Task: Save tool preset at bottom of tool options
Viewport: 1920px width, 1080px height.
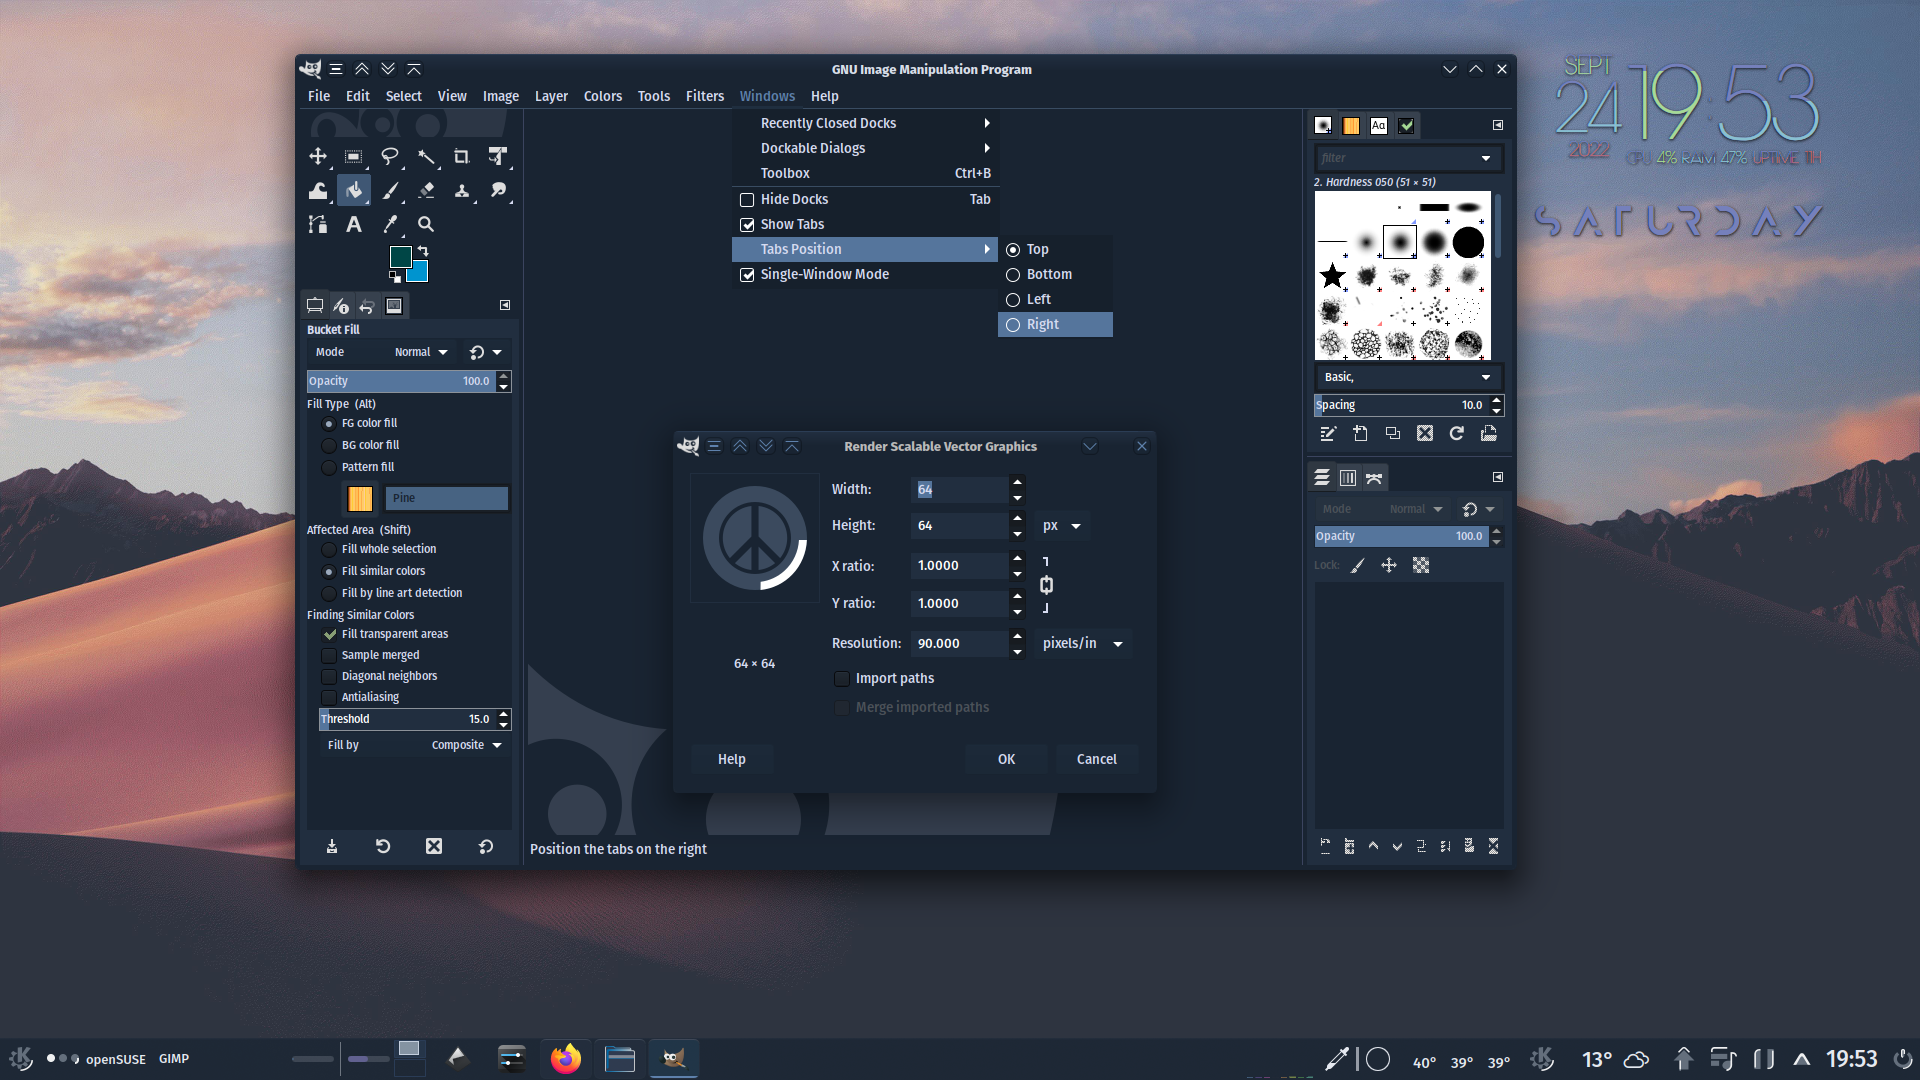Action: tap(332, 846)
